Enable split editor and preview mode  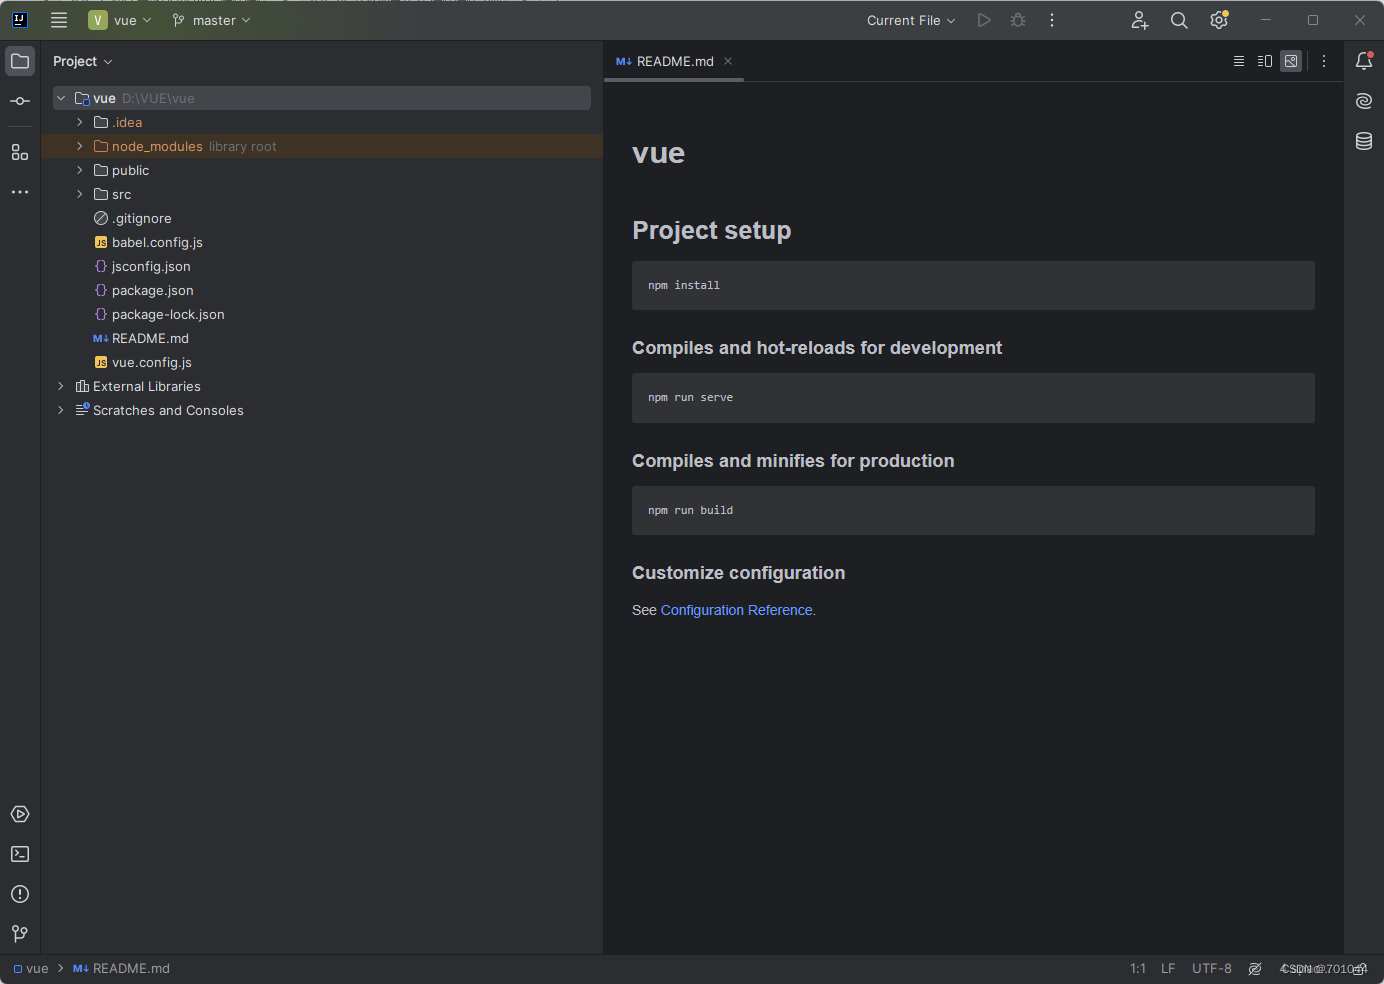point(1264,61)
